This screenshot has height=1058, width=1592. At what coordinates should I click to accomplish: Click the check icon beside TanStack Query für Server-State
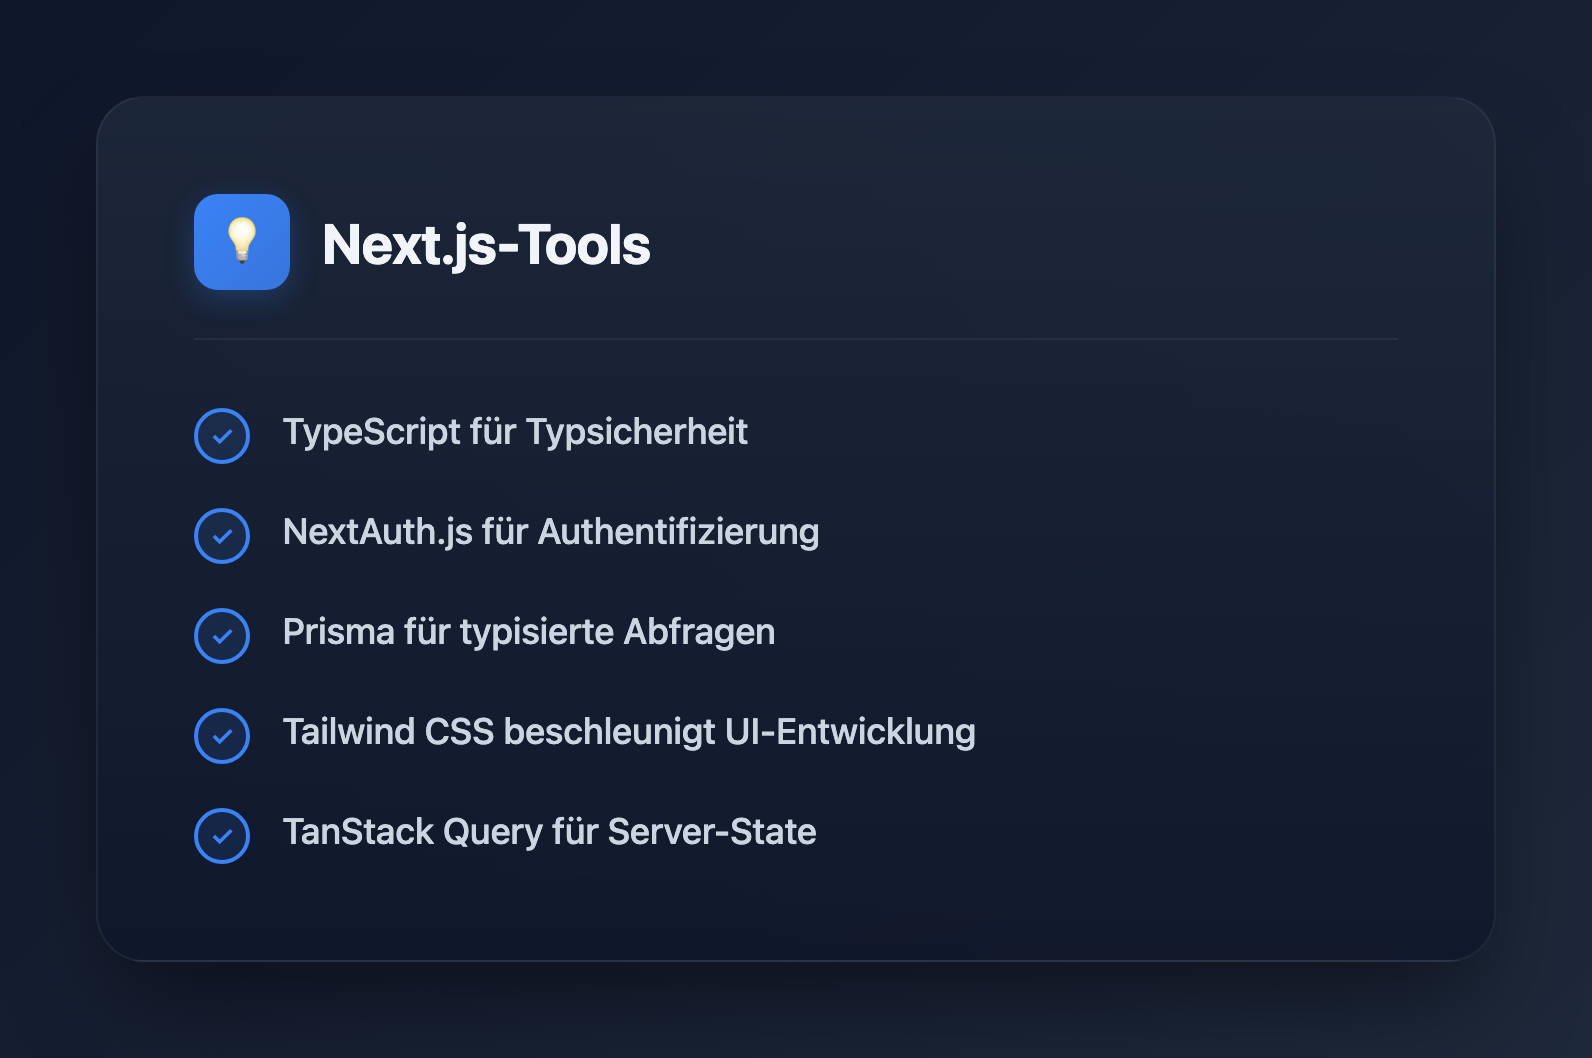point(222,836)
